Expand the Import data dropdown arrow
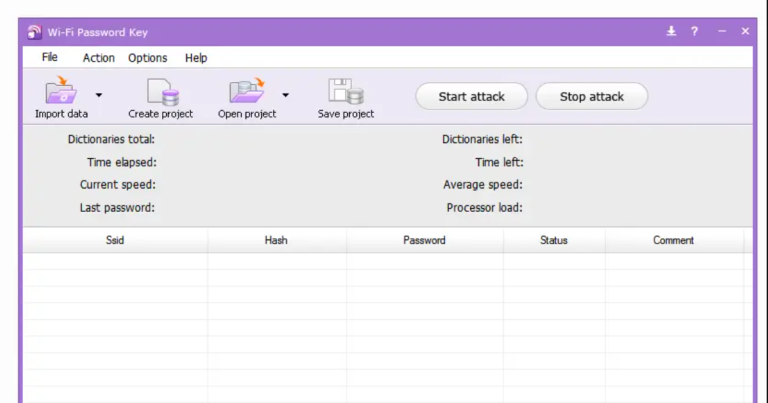 pos(99,95)
